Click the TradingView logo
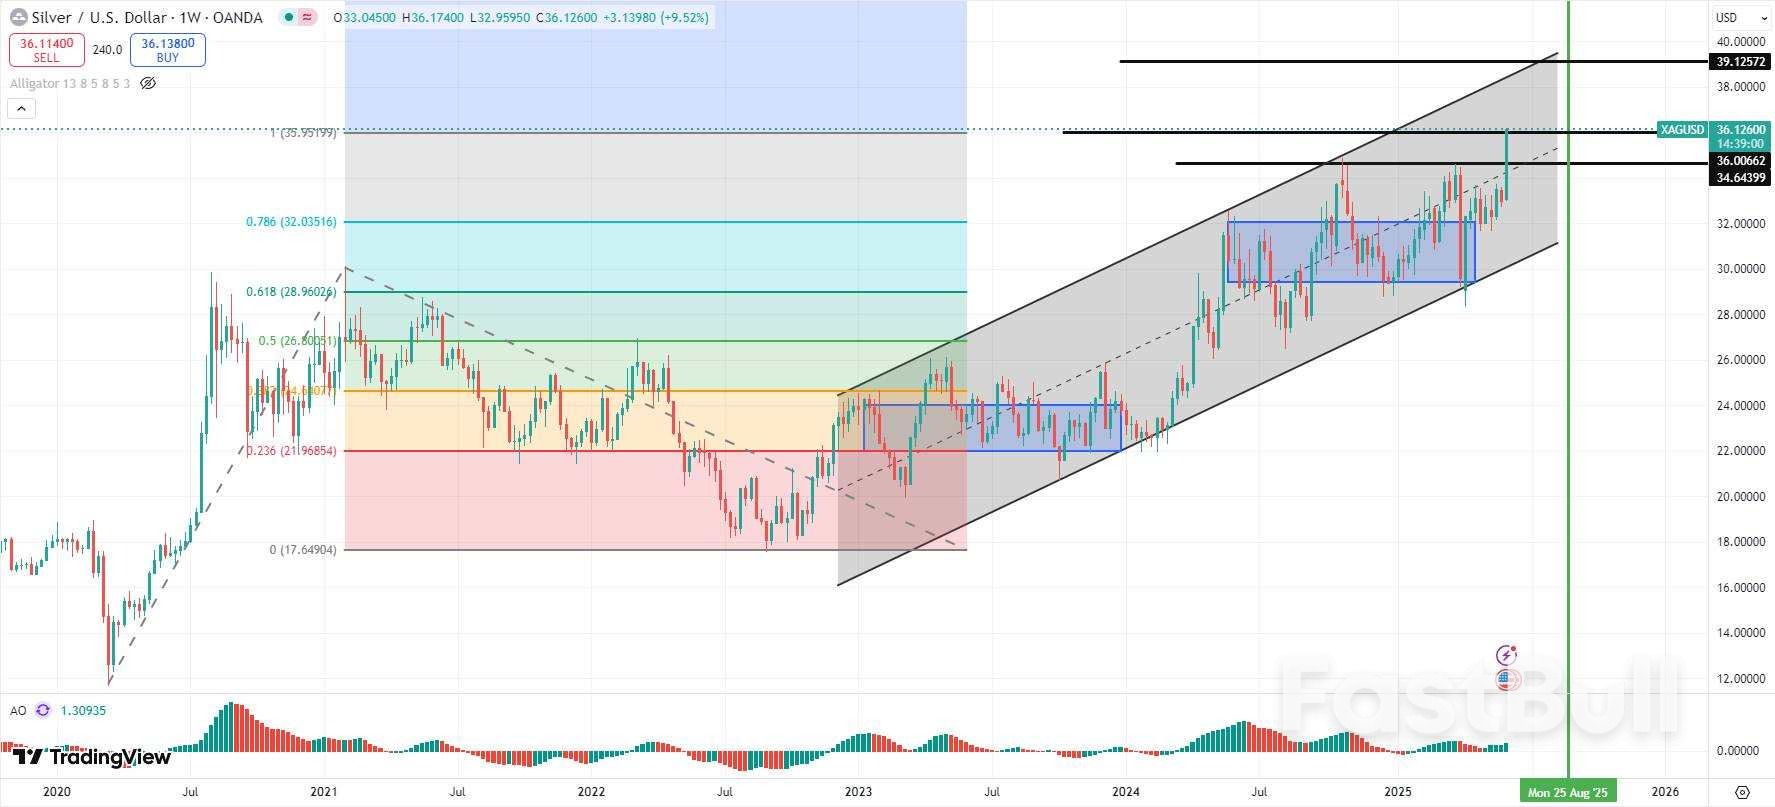 [92, 757]
